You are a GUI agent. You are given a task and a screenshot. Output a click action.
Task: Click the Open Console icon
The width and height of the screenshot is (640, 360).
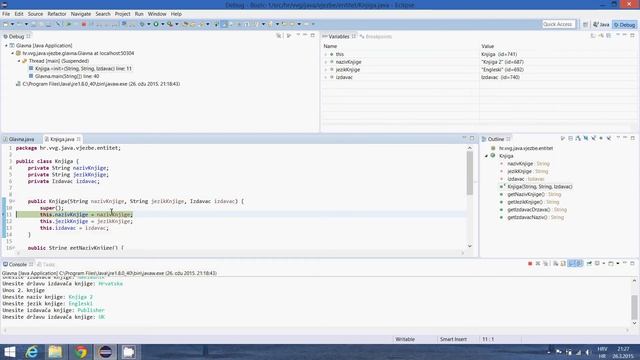pos(611,264)
